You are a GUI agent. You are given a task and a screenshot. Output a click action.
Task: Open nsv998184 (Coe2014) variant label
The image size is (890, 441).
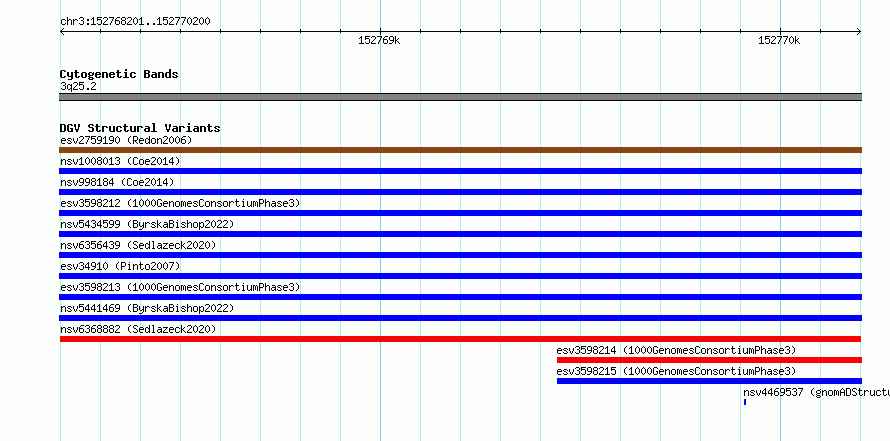(117, 182)
